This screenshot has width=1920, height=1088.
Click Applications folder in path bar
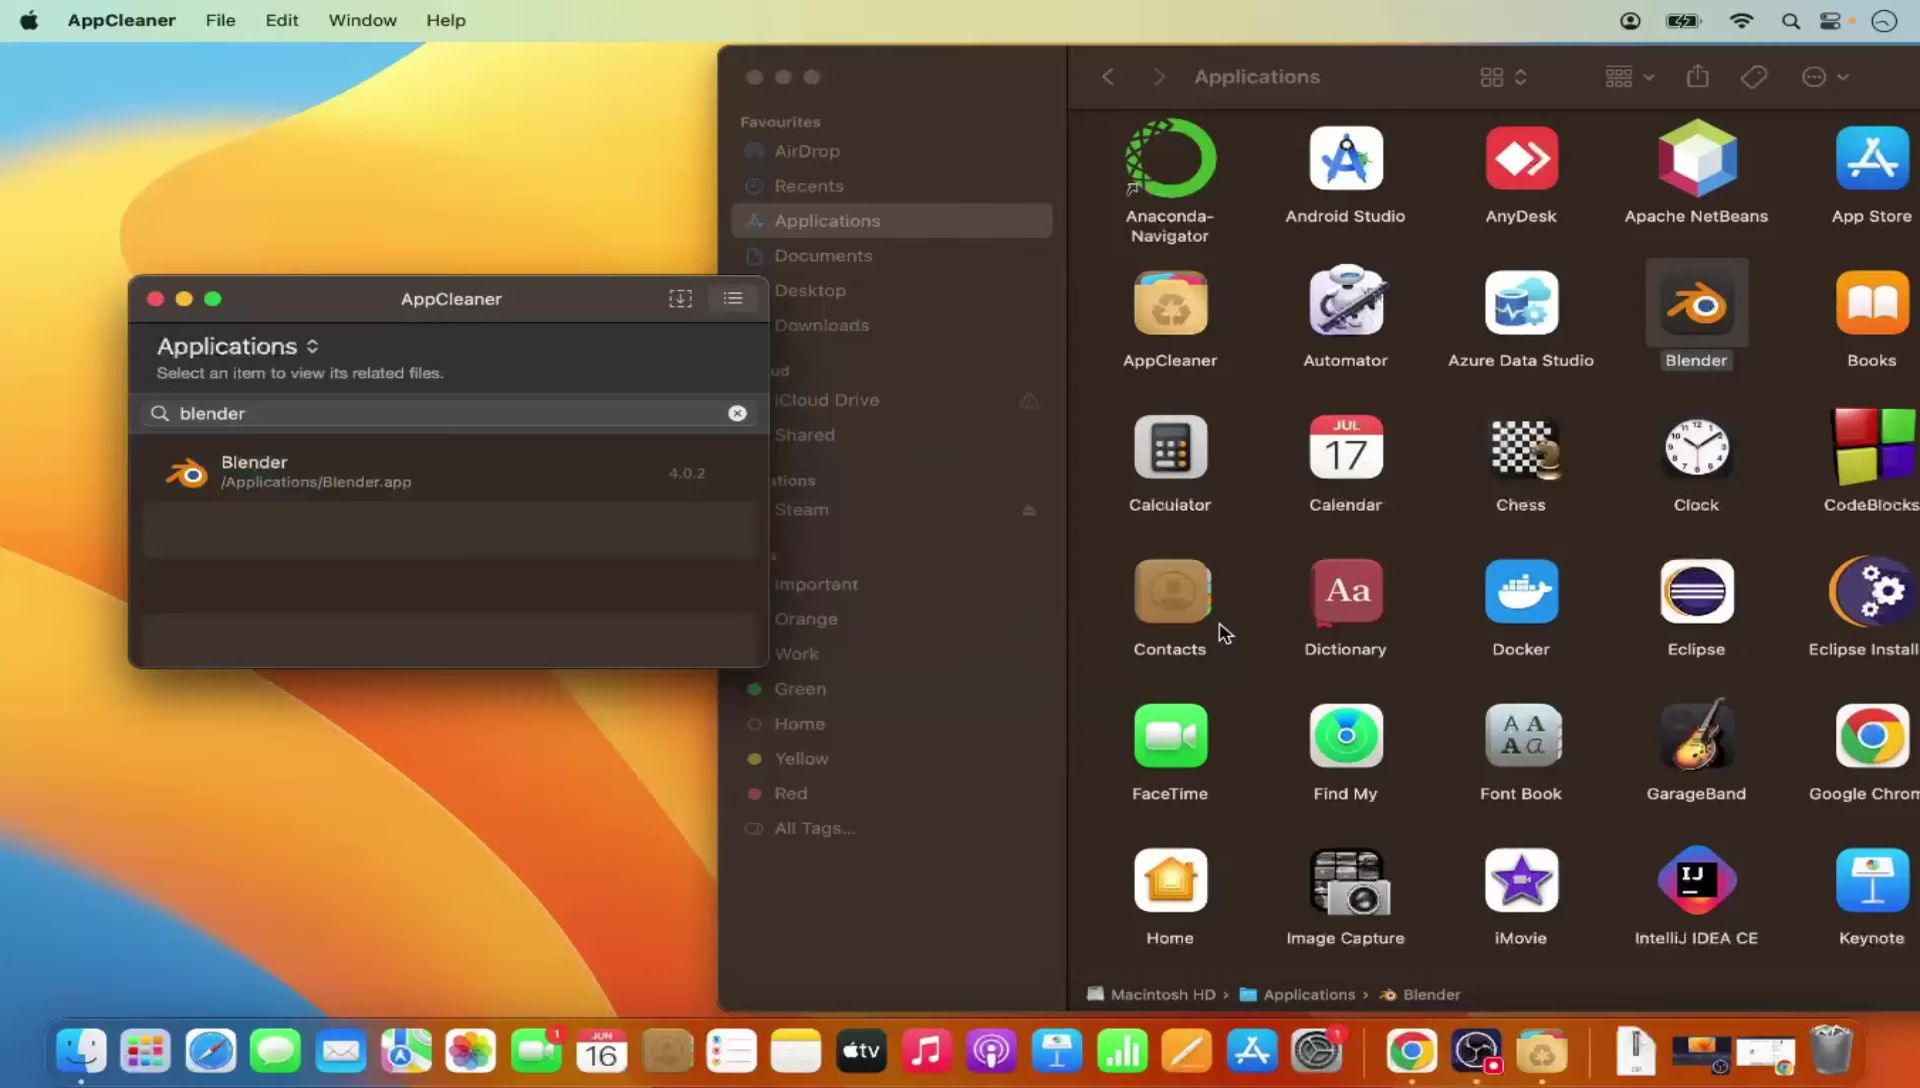click(x=1297, y=994)
